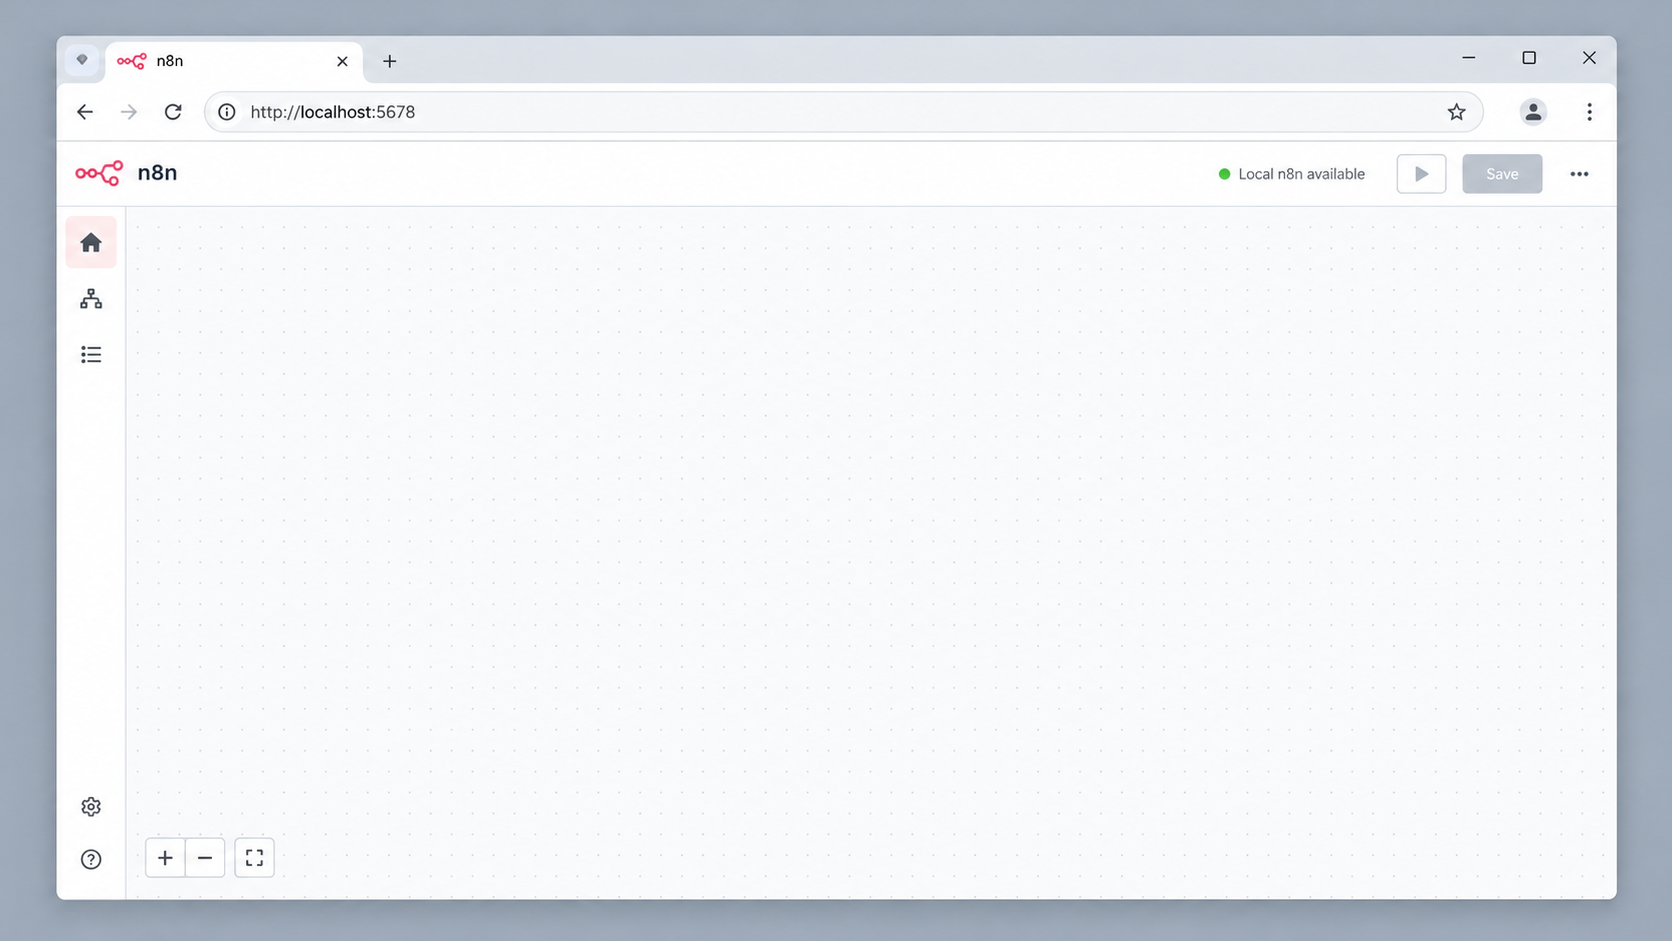The width and height of the screenshot is (1672, 941).
Task: Save the workflow
Action: coord(1502,174)
